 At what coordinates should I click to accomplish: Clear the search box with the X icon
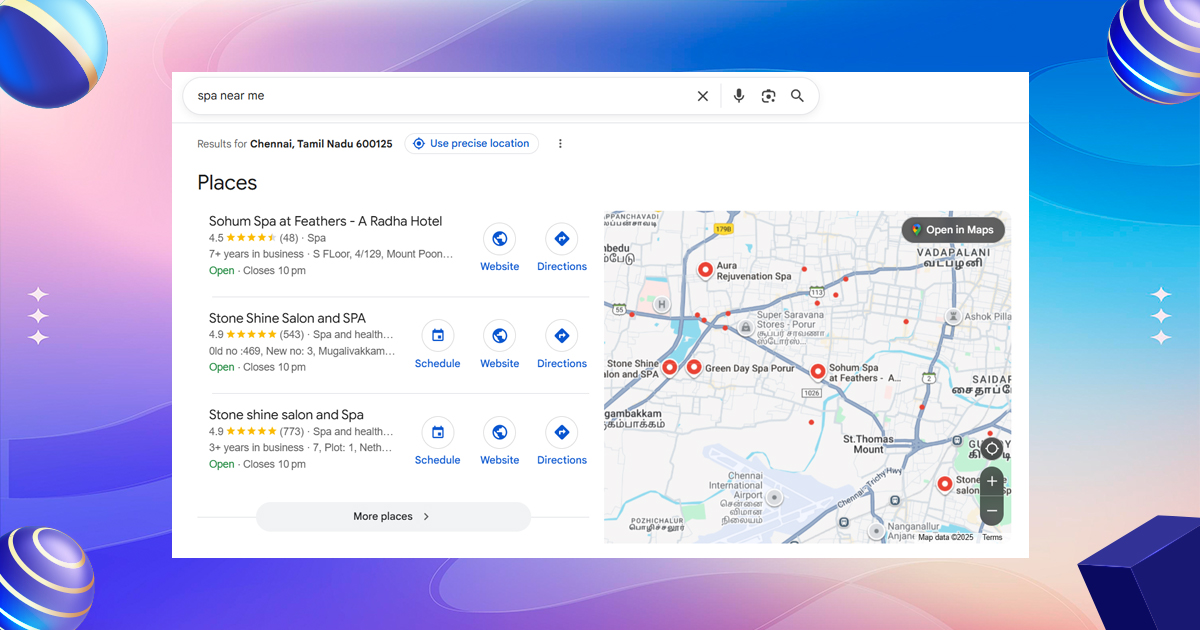[703, 96]
